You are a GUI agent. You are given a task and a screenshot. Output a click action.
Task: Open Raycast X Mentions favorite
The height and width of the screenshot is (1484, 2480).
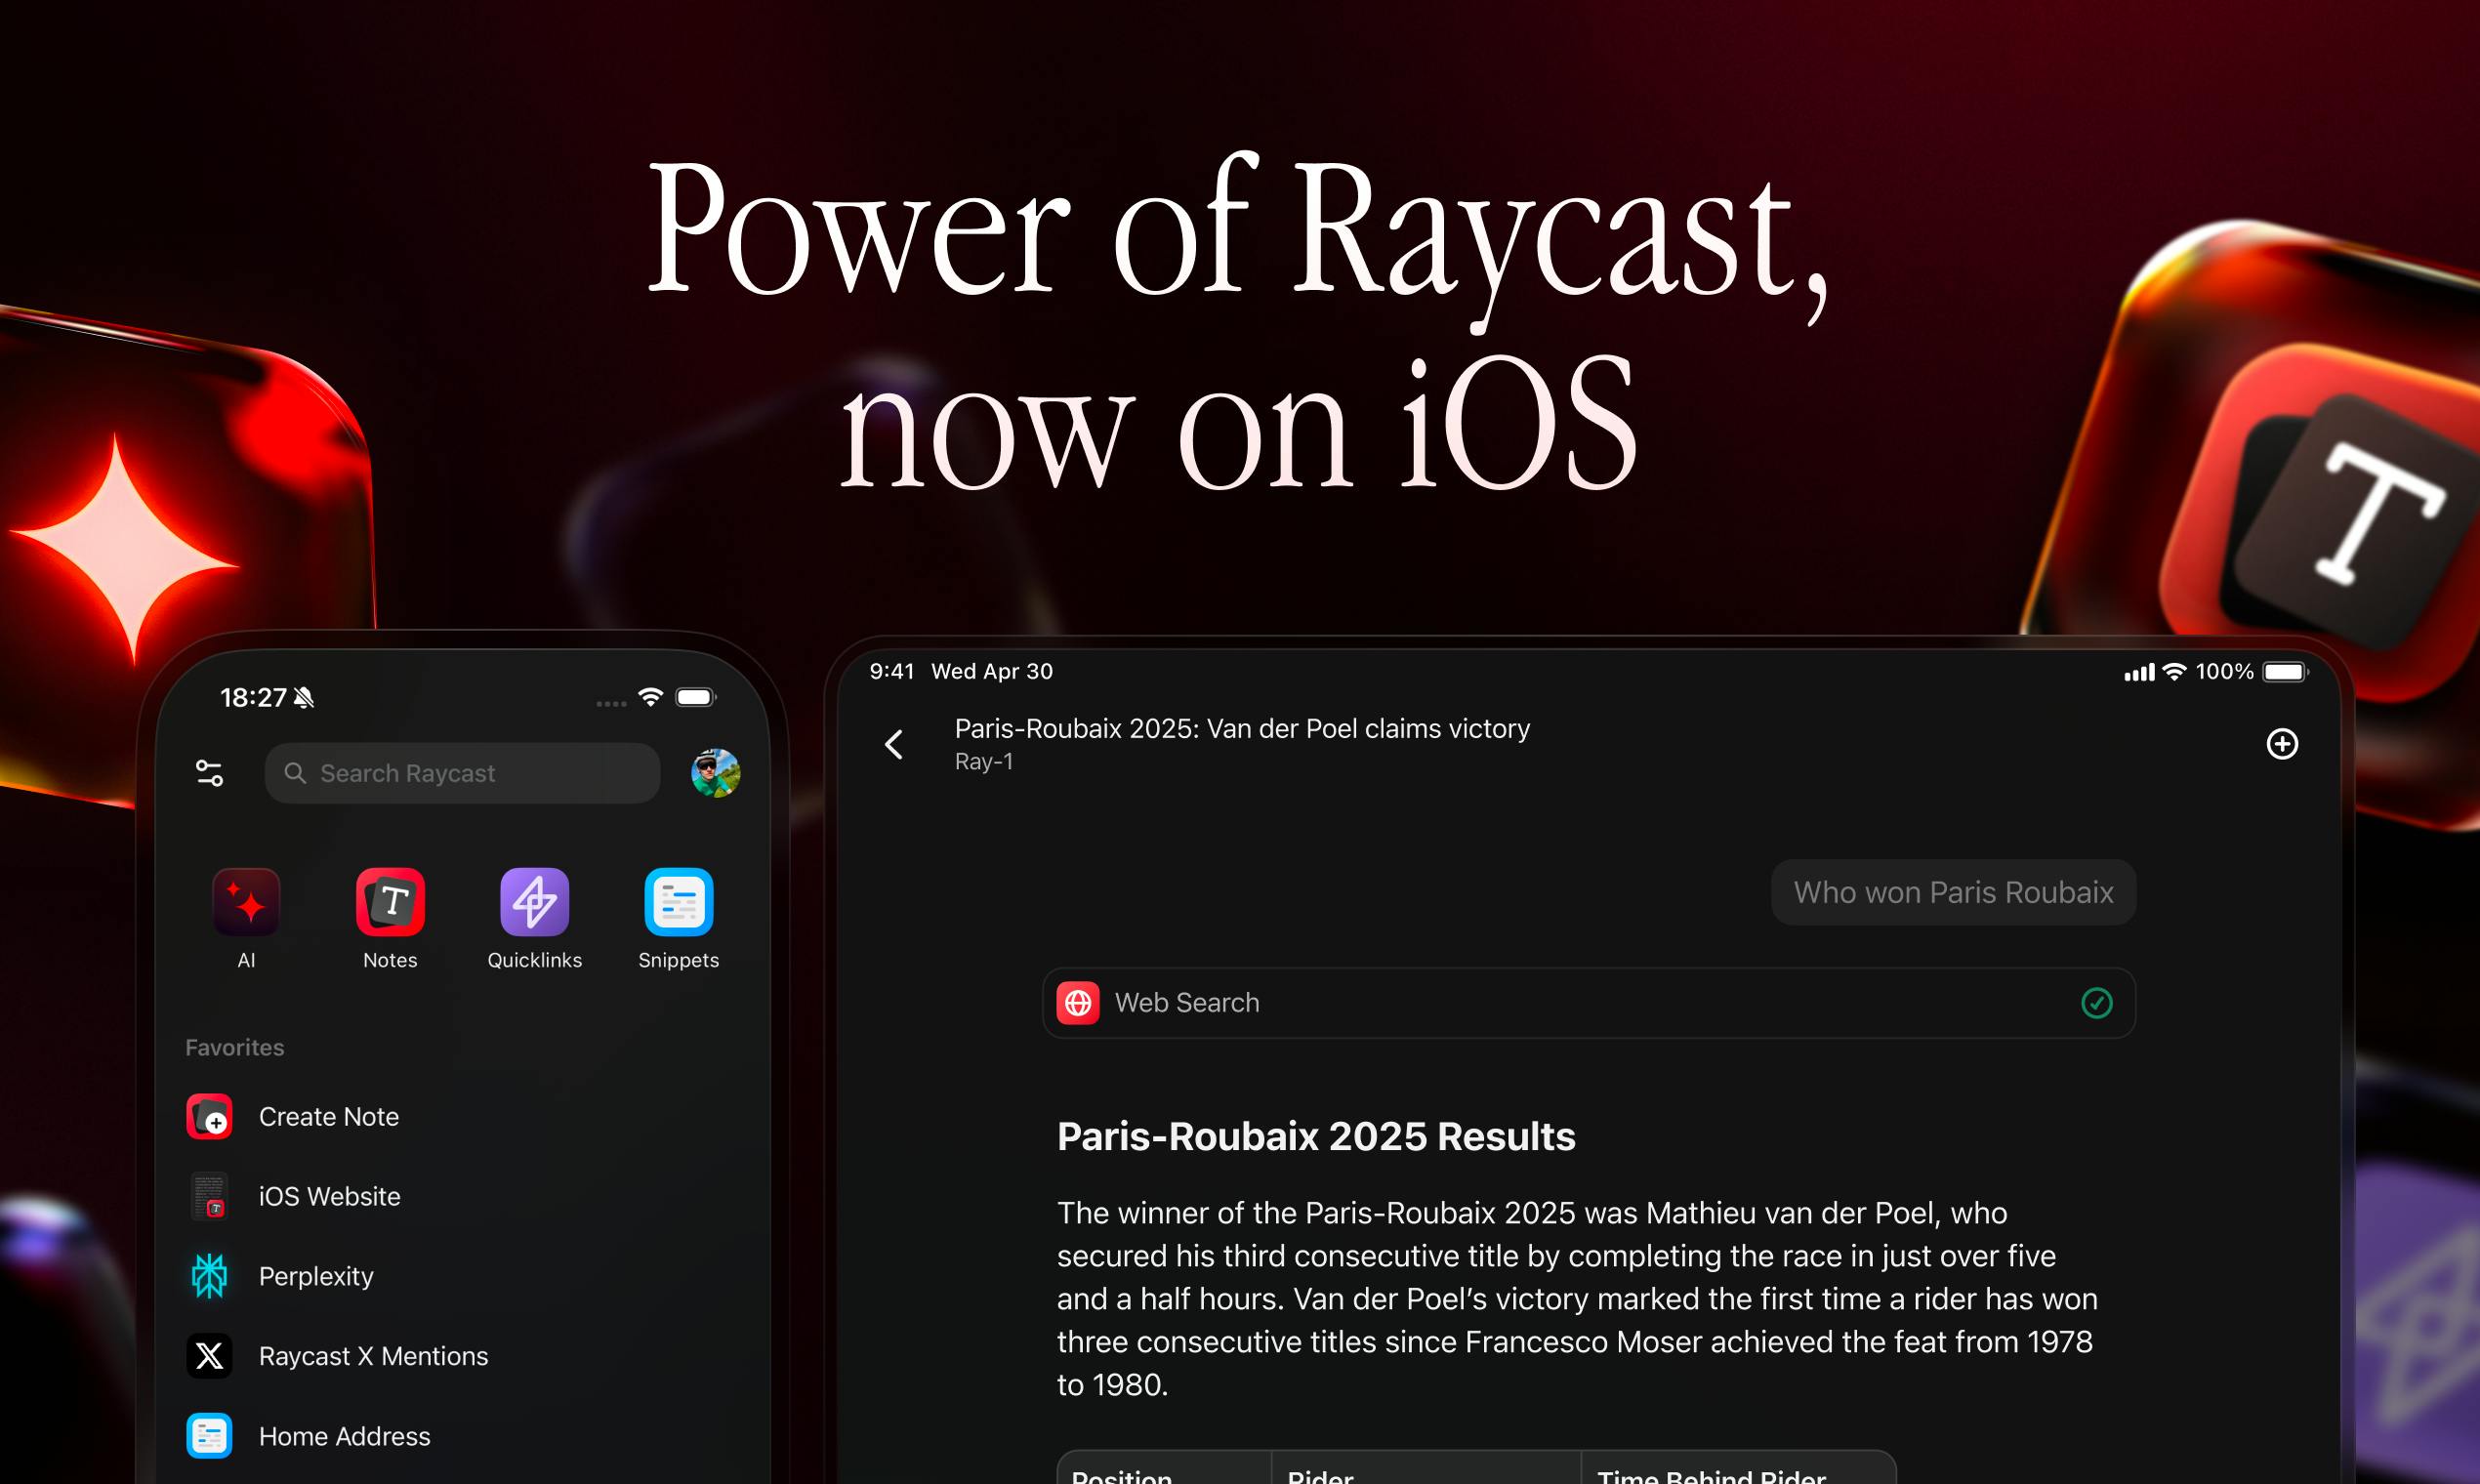[x=462, y=1356]
